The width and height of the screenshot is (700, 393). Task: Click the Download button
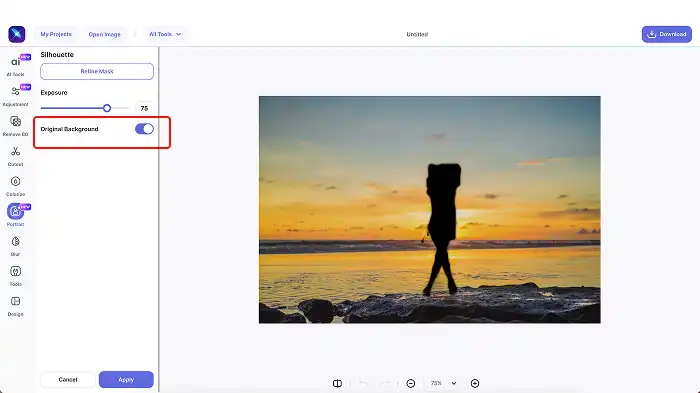click(x=667, y=34)
